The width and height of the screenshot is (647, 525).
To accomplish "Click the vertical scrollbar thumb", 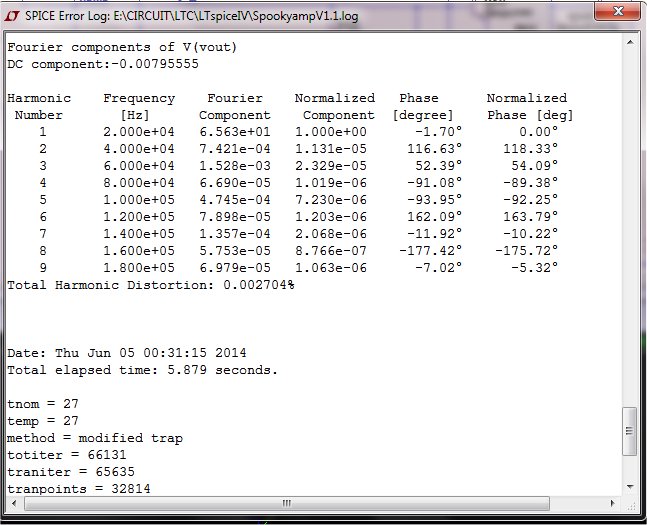I will (x=630, y=431).
